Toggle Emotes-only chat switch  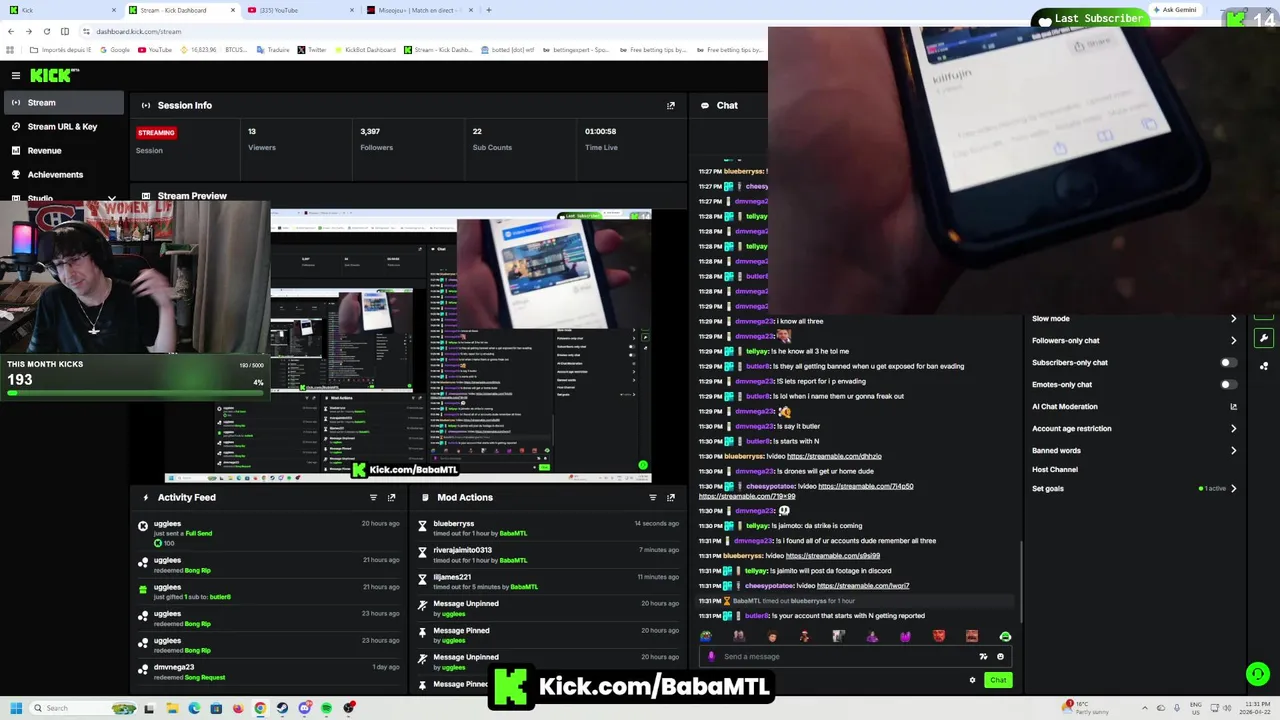(x=1228, y=384)
